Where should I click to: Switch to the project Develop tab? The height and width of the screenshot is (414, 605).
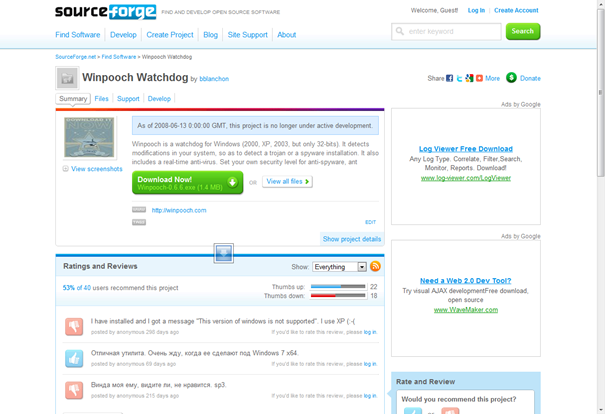click(159, 99)
